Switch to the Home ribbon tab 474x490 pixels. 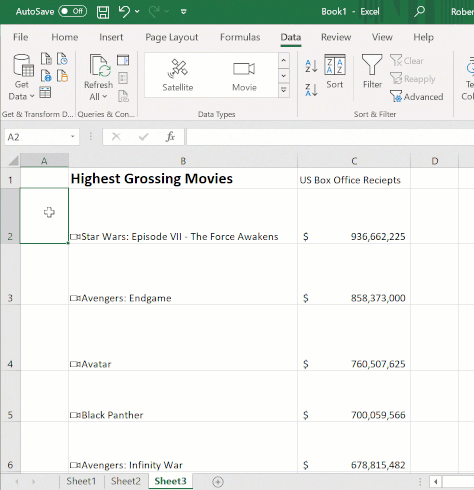coord(65,37)
